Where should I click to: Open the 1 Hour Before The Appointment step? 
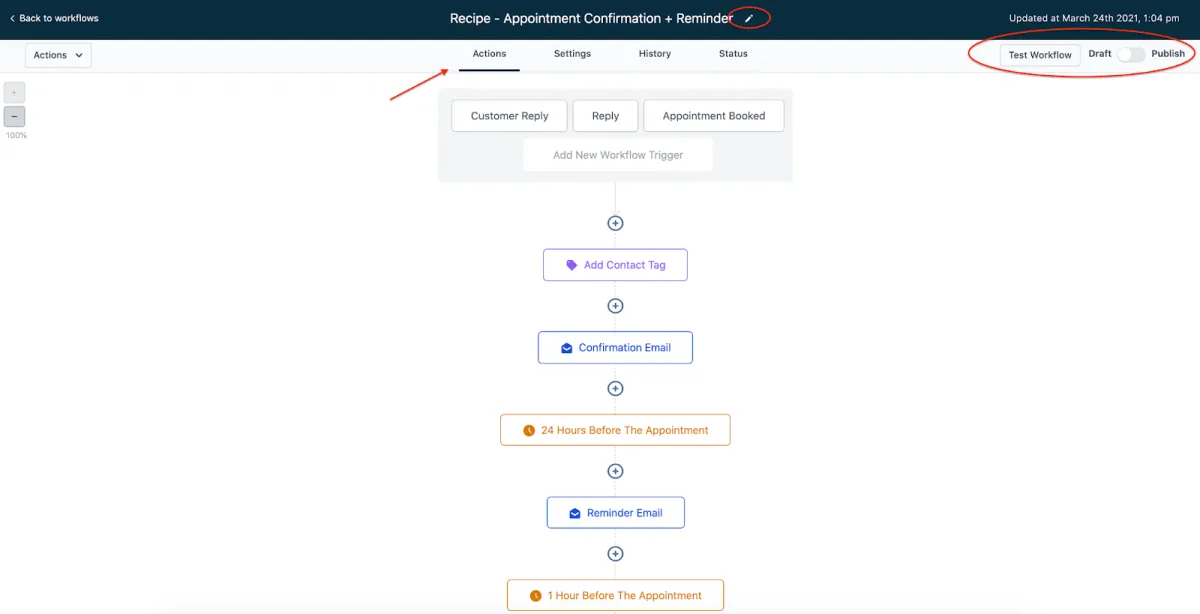[x=615, y=595]
